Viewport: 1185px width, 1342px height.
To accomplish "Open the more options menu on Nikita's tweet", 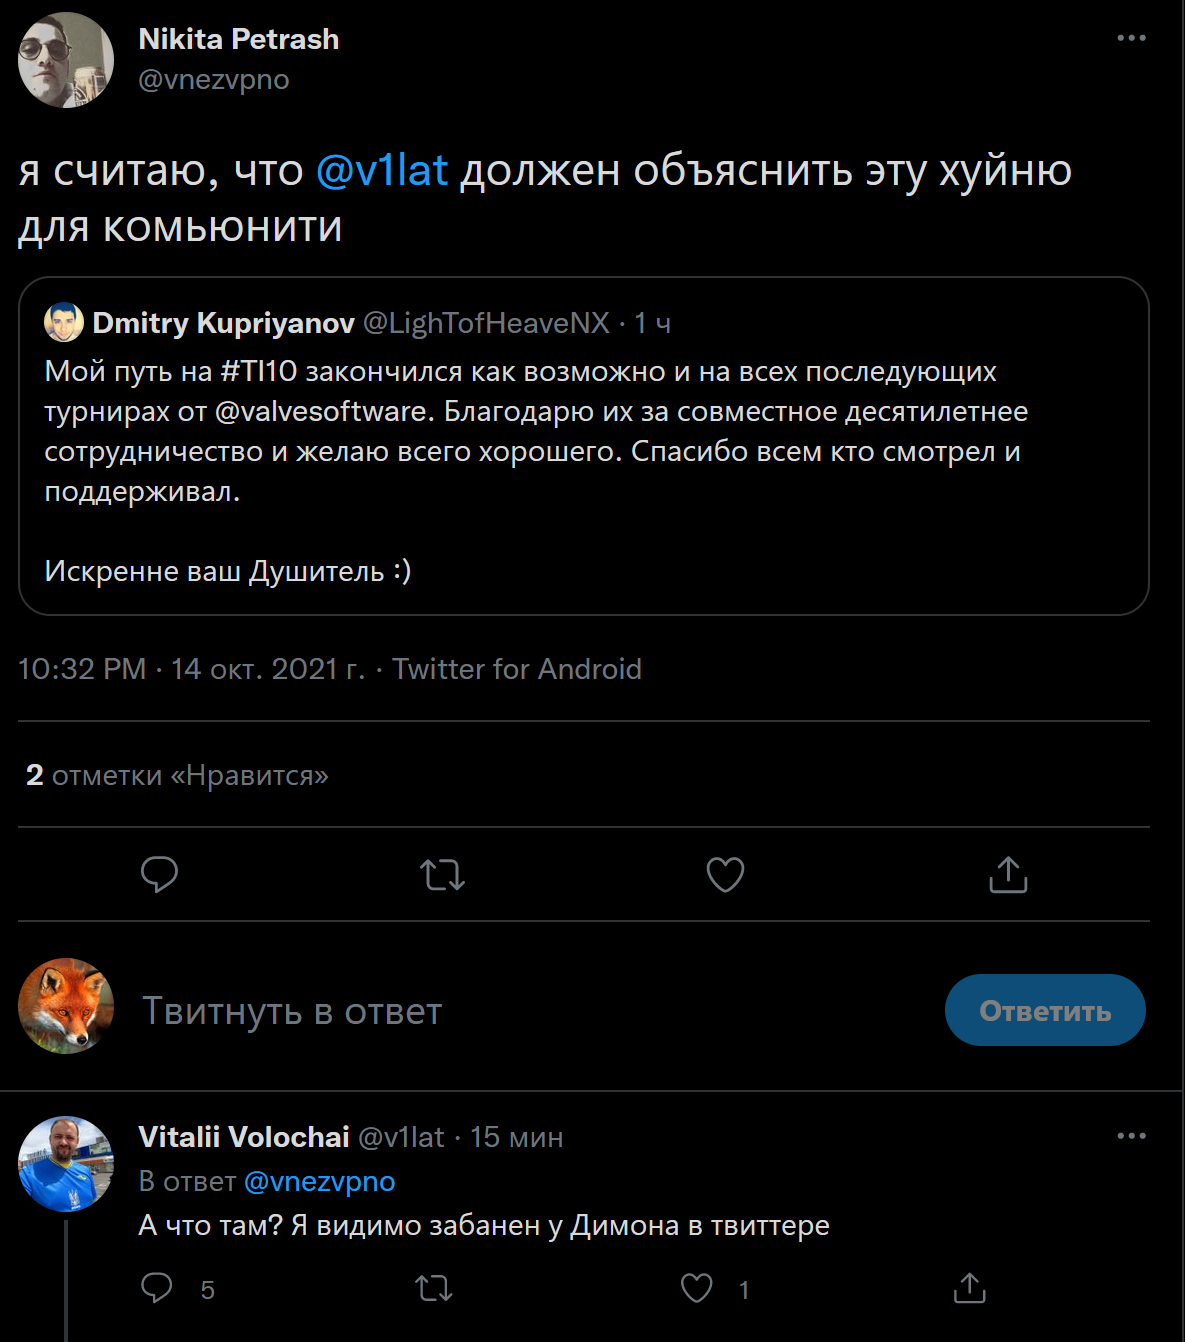I will pyautogui.click(x=1131, y=38).
